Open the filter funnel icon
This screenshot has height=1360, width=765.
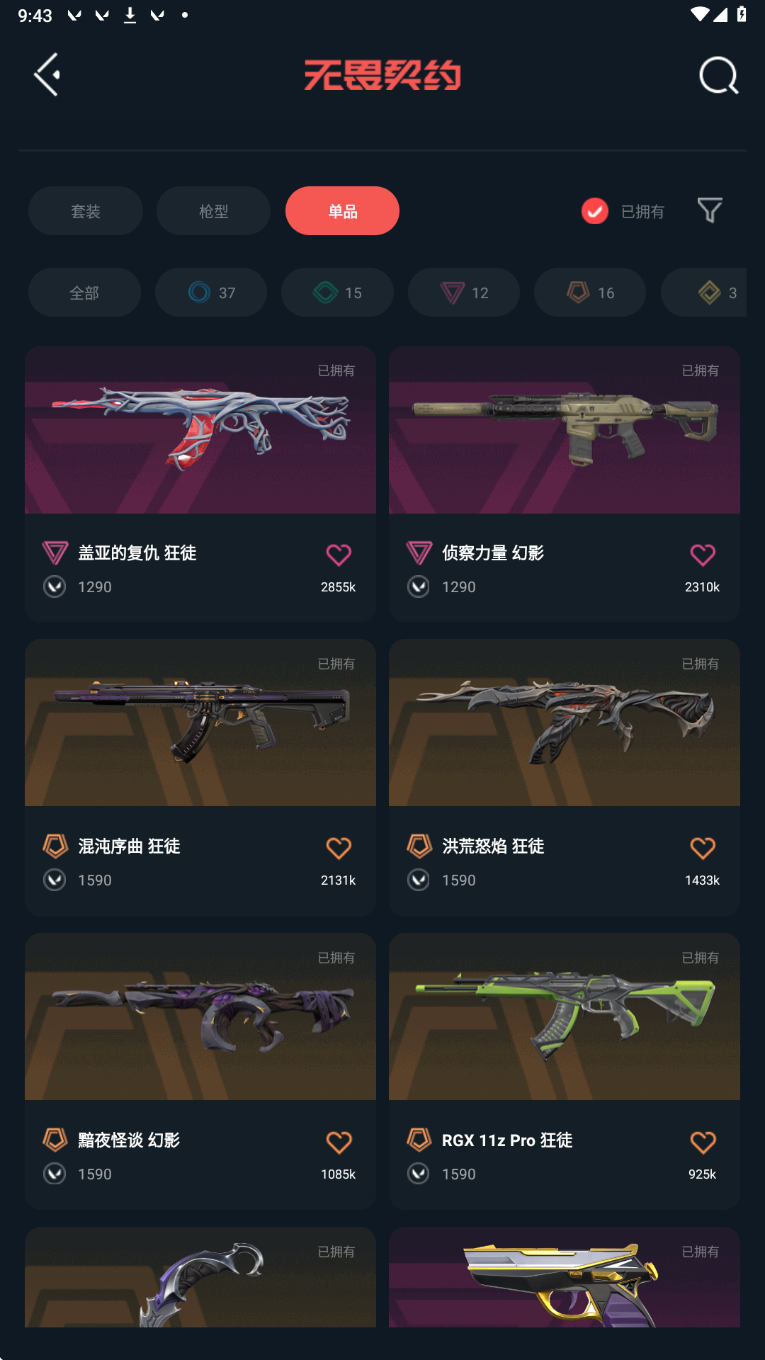point(710,210)
